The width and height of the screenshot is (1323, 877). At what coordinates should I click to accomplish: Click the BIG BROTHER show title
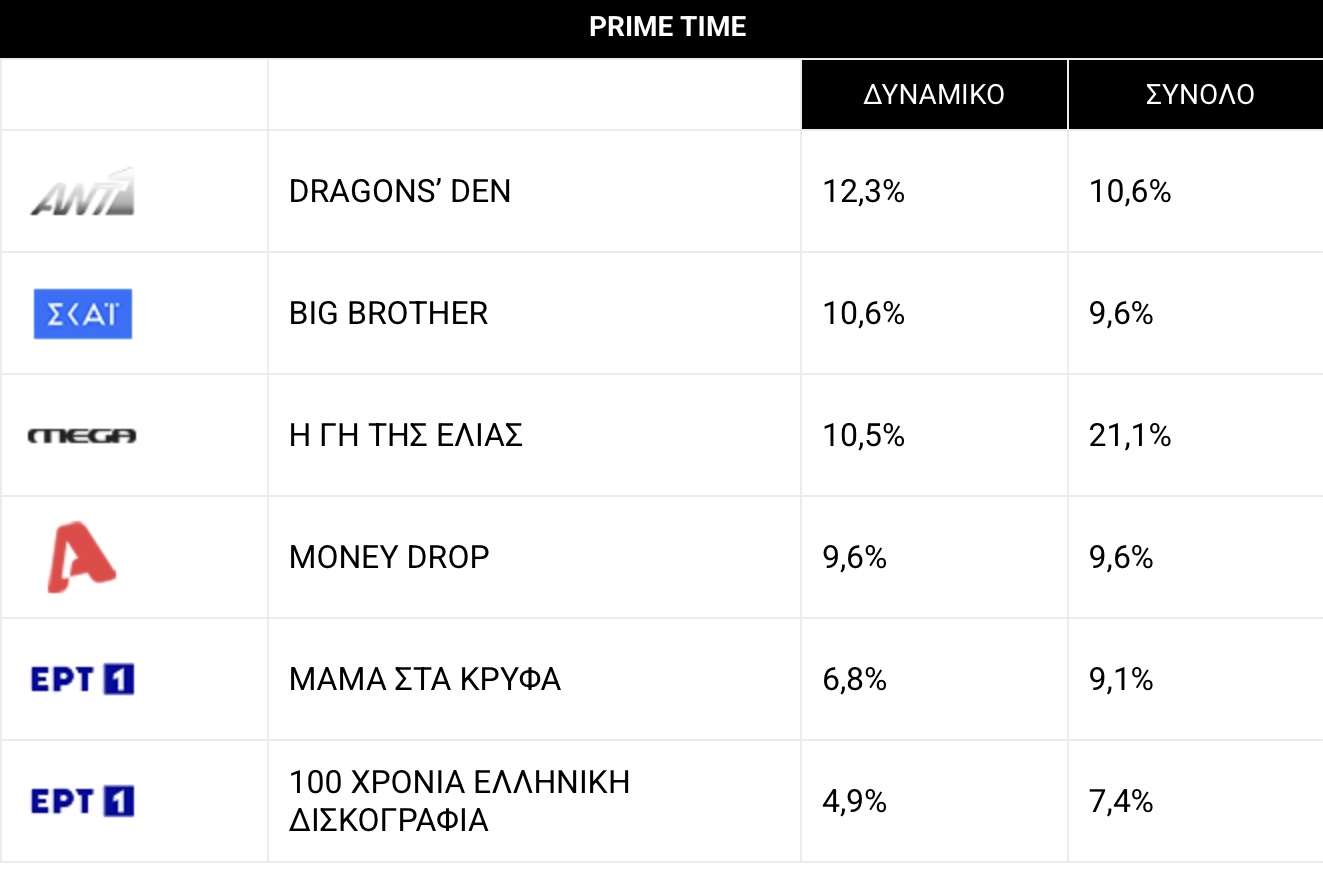click(x=389, y=314)
